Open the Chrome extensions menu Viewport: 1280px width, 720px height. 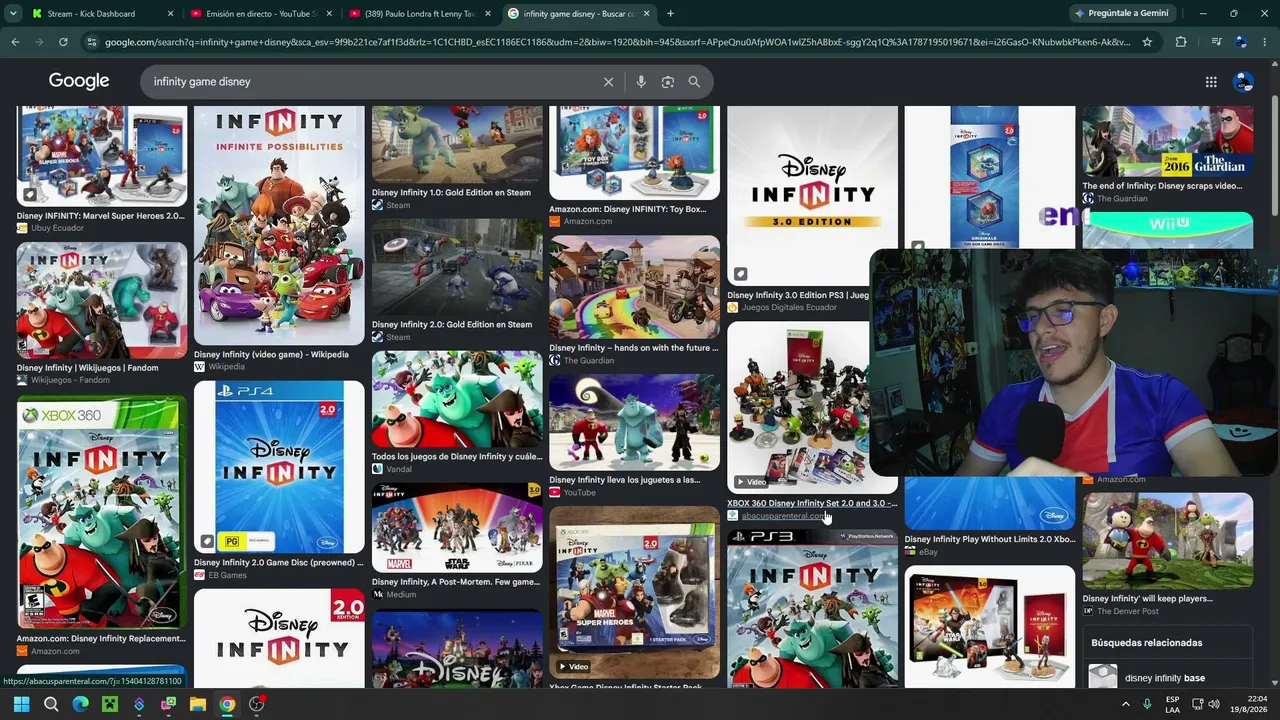click(x=1181, y=42)
